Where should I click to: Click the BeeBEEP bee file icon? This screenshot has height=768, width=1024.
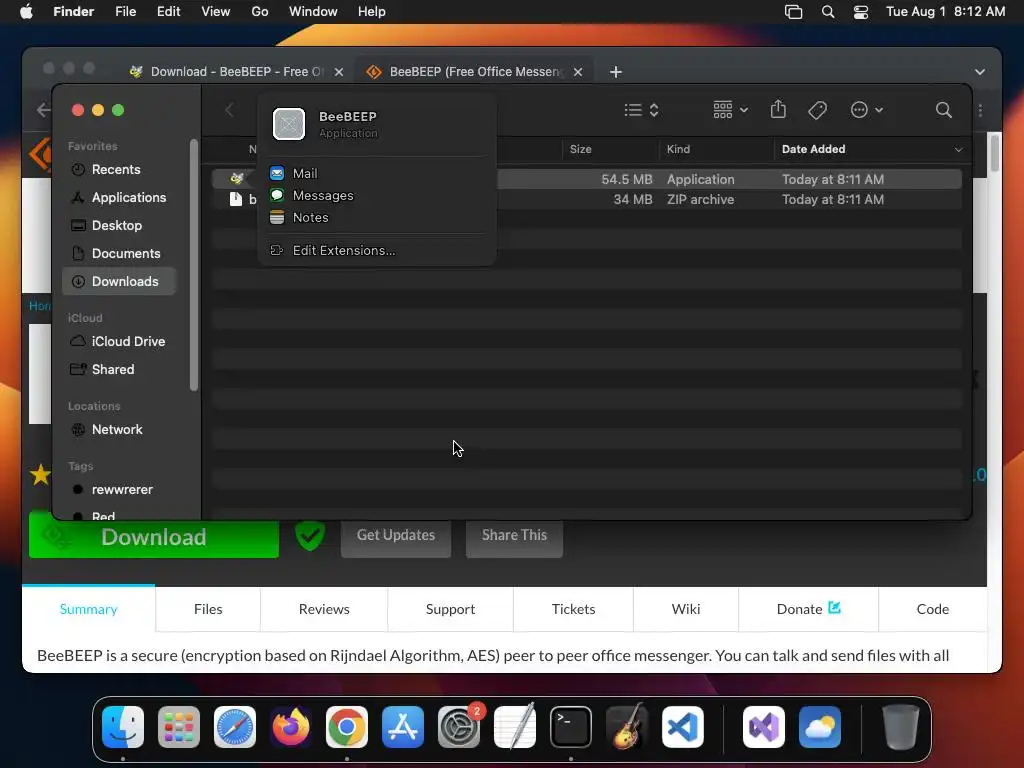[x=236, y=178]
